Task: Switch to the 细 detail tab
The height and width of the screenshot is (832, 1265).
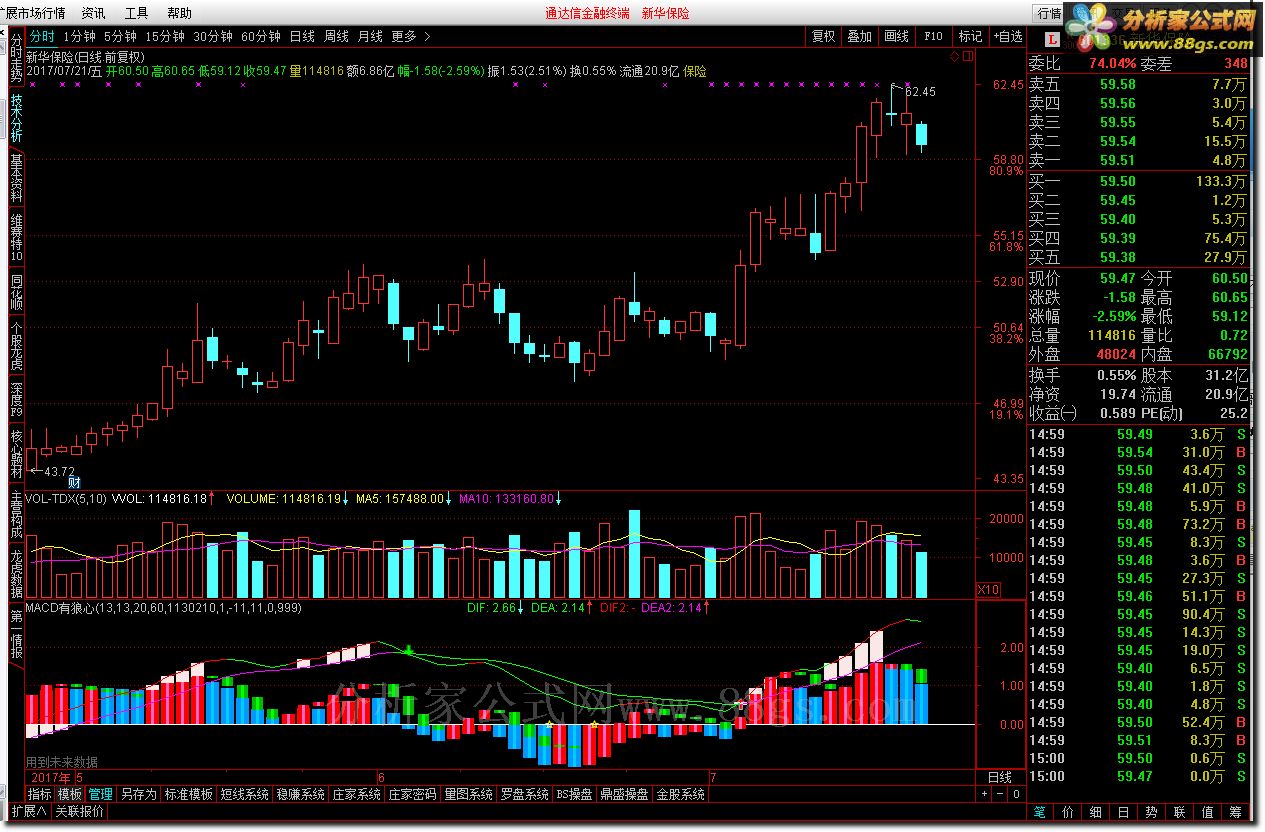Action: point(1096,812)
